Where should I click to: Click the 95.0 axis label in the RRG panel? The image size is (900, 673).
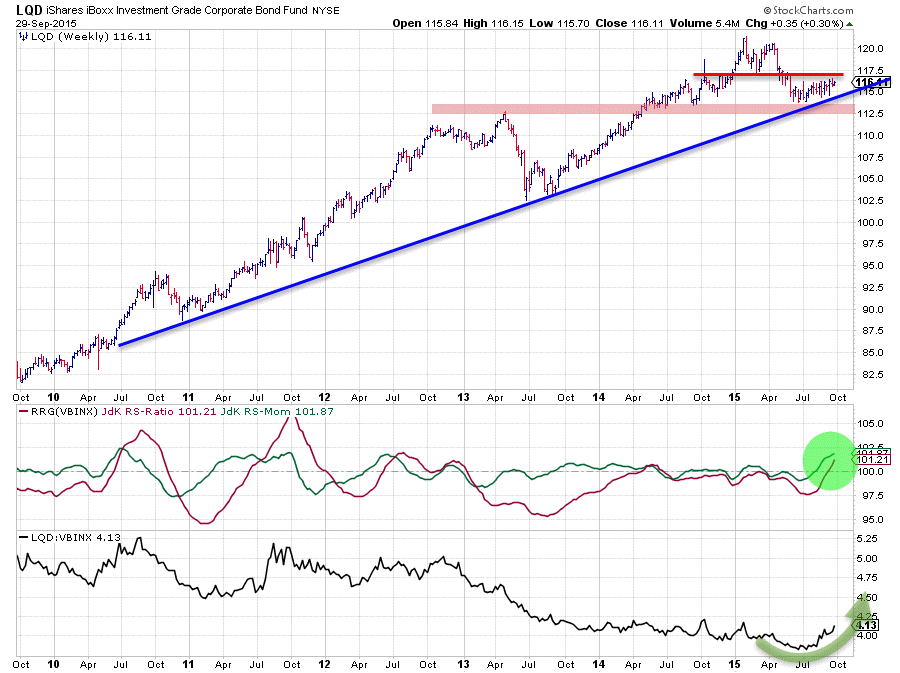870,519
